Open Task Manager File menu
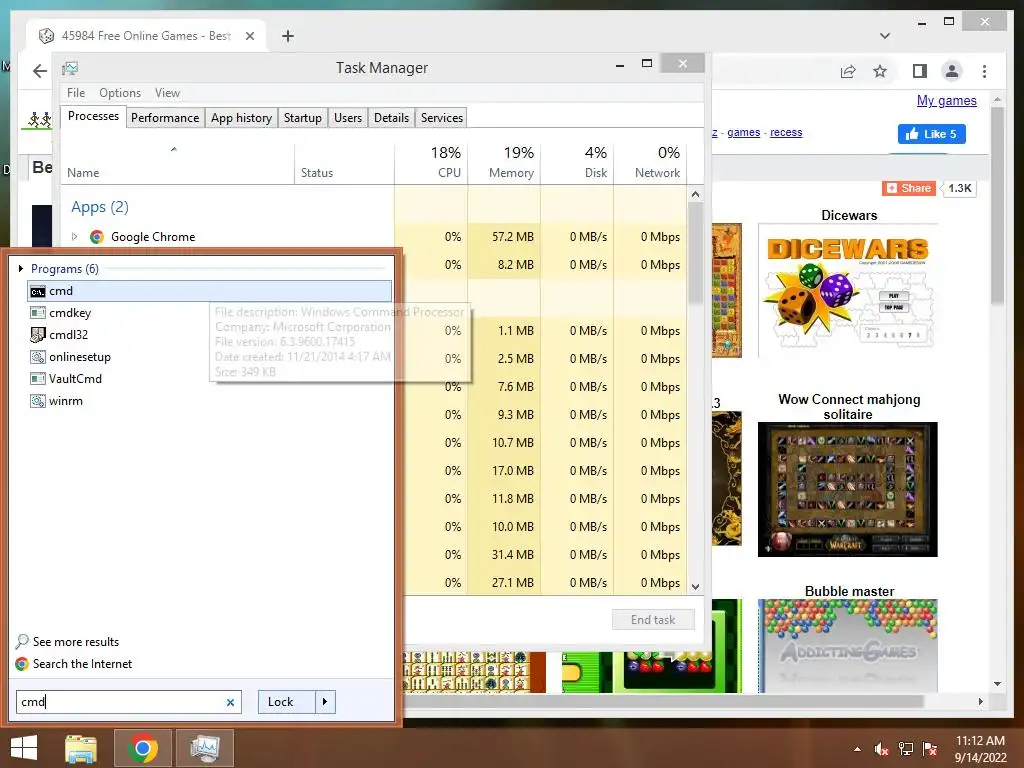Viewport: 1024px width, 768px height. pos(76,93)
